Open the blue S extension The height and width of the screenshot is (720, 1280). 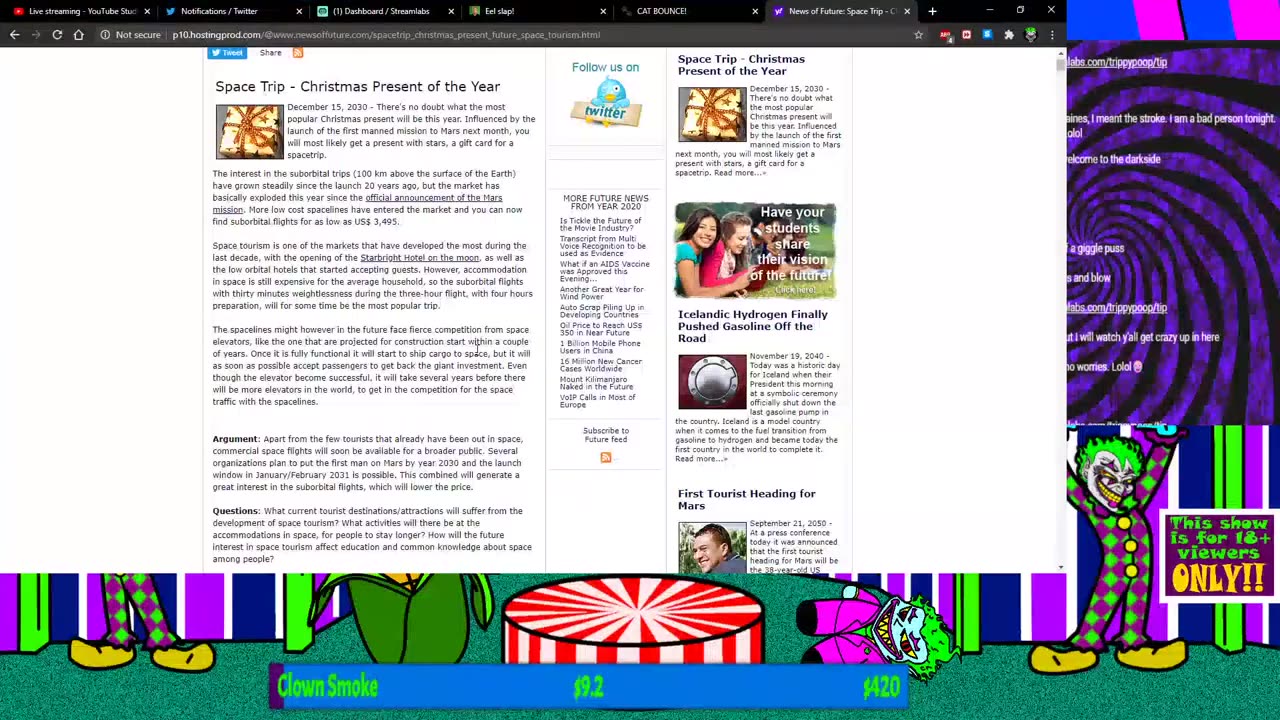point(987,35)
